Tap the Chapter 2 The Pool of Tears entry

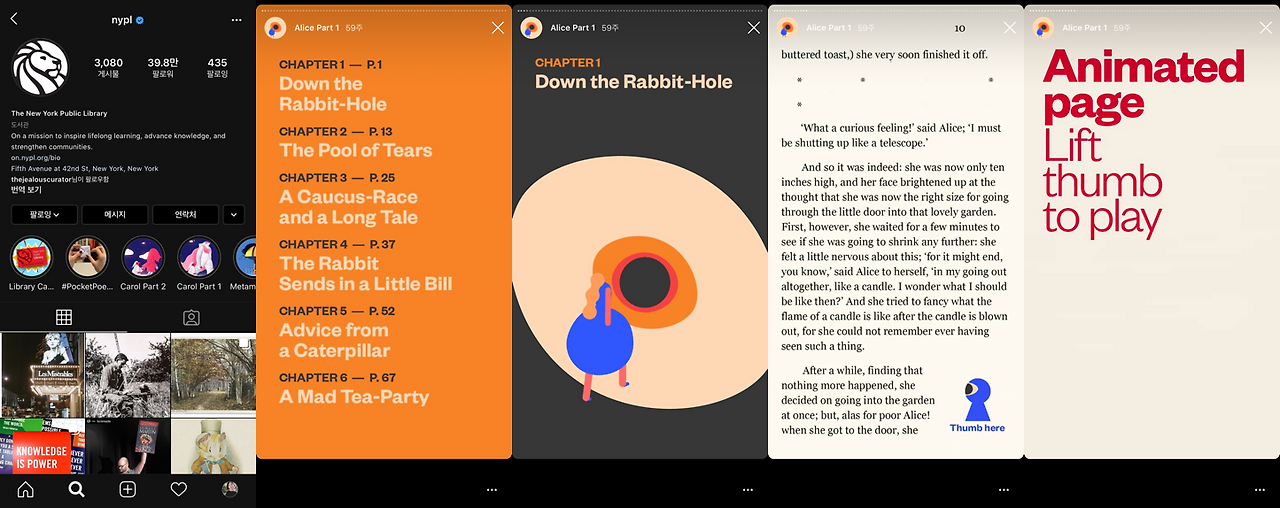[355, 142]
